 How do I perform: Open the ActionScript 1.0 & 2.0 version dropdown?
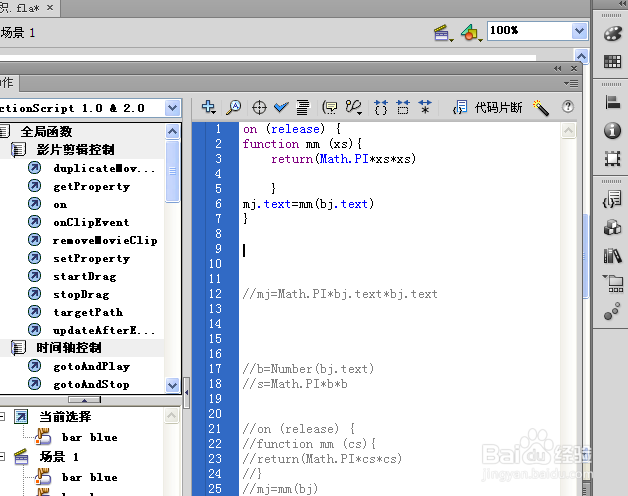point(172,108)
